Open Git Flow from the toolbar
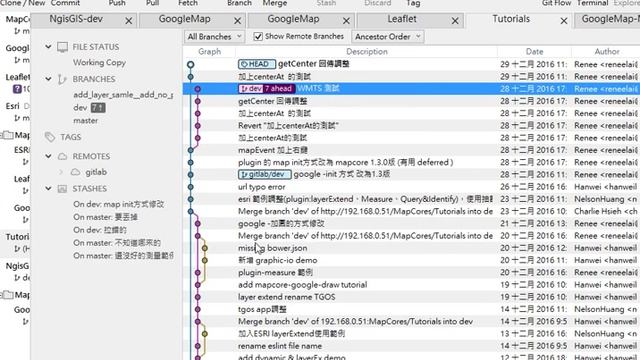The width and height of the screenshot is (640, 360). (x=556, y=3)
